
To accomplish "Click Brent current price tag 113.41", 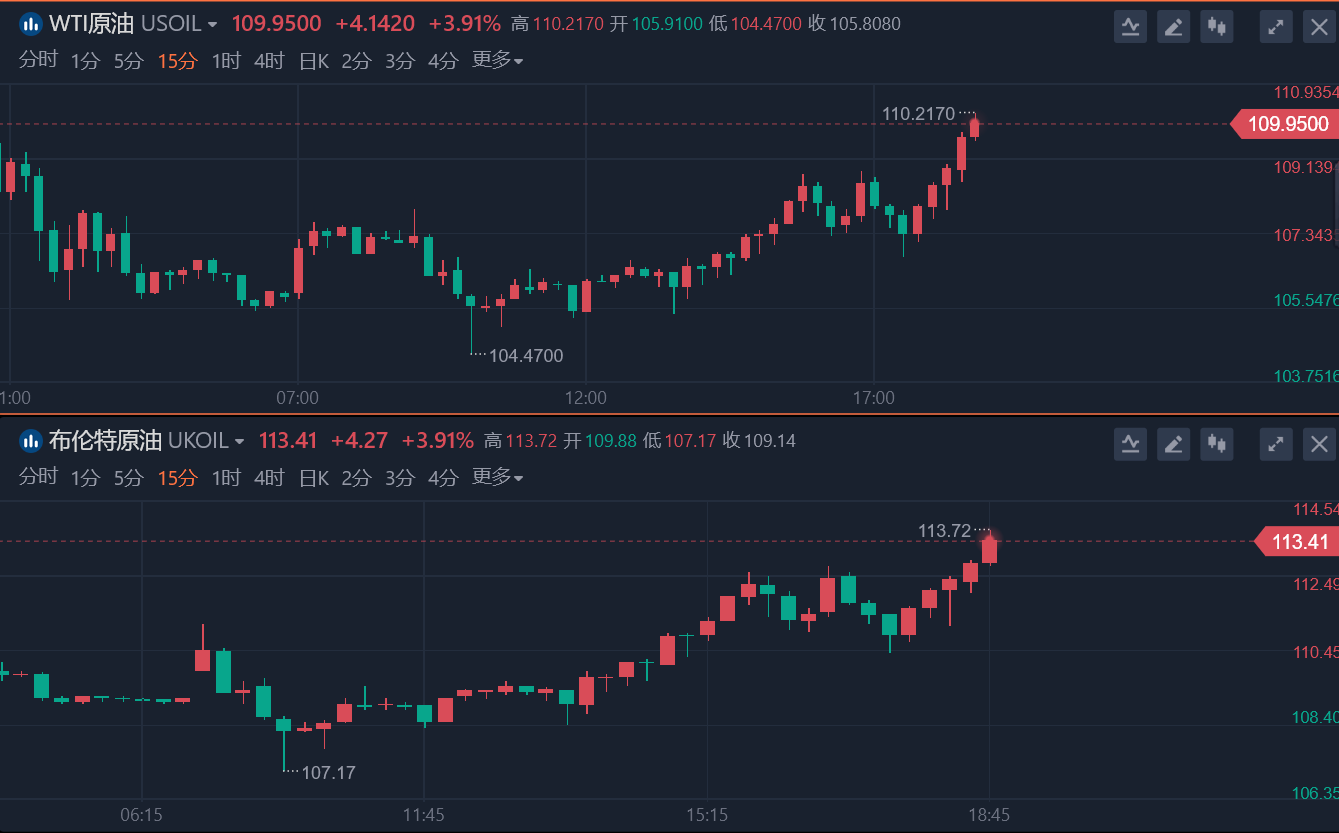I will click(x=1296, y=542).
